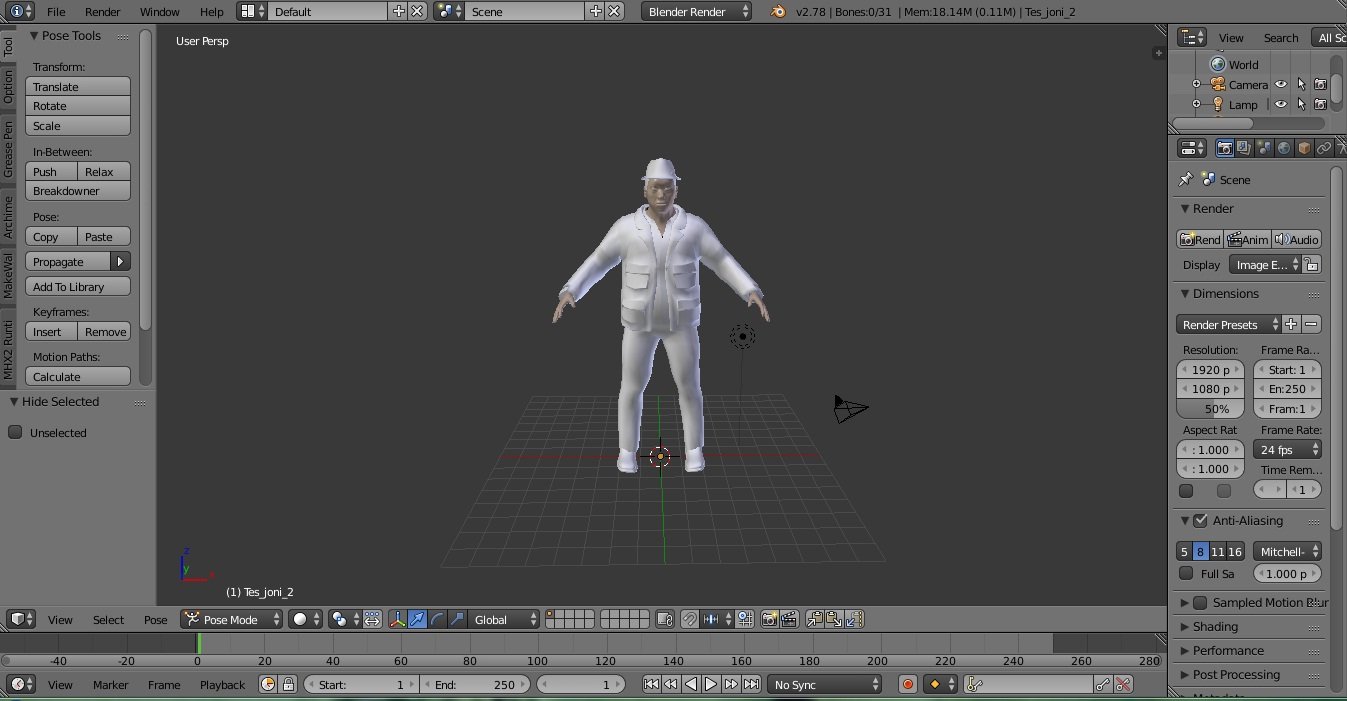Open the Object properties cube icon

pyautogui.click(x=1304, y=148)
